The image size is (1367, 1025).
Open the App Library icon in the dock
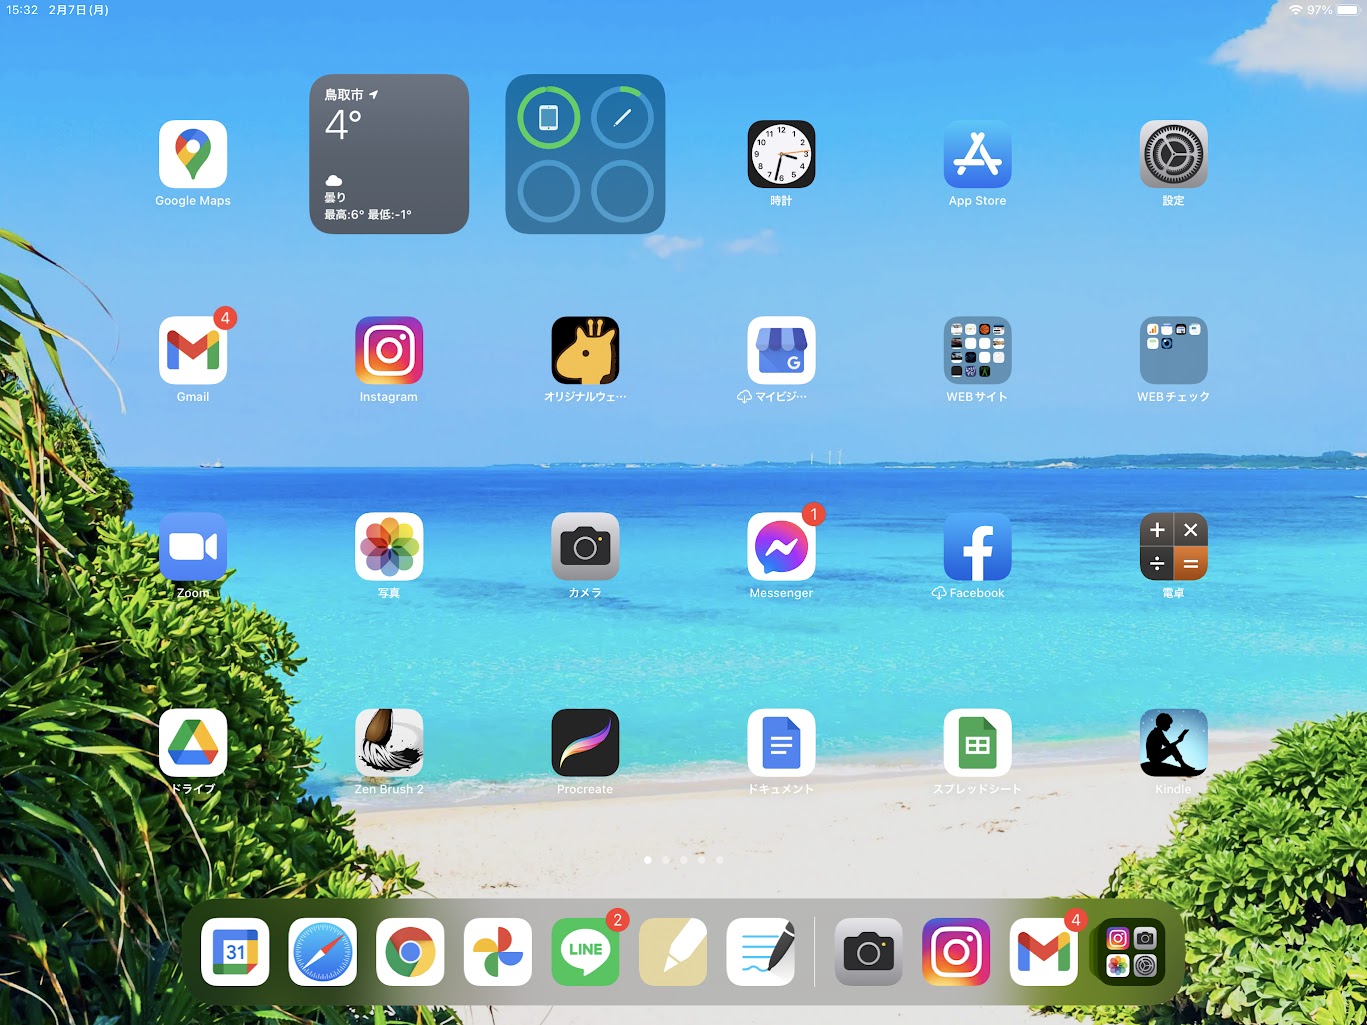[x=1131, y=952]
